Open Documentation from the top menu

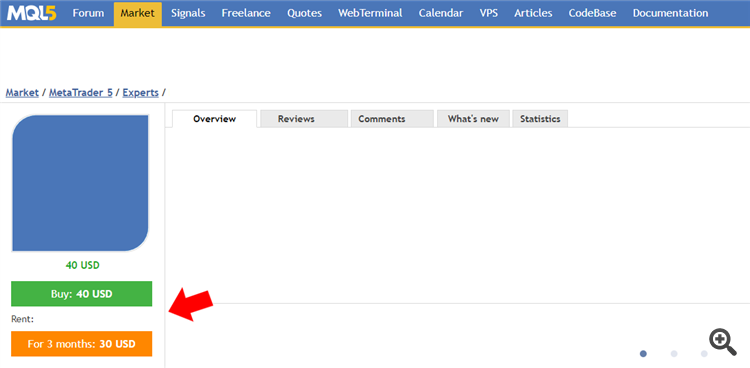click(x=670, y=13)
